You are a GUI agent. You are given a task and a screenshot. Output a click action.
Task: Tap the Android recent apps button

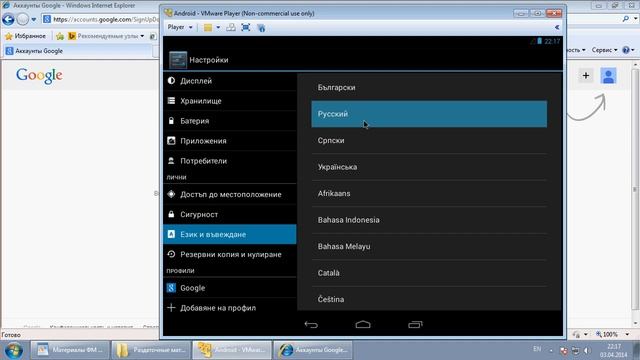415,324
